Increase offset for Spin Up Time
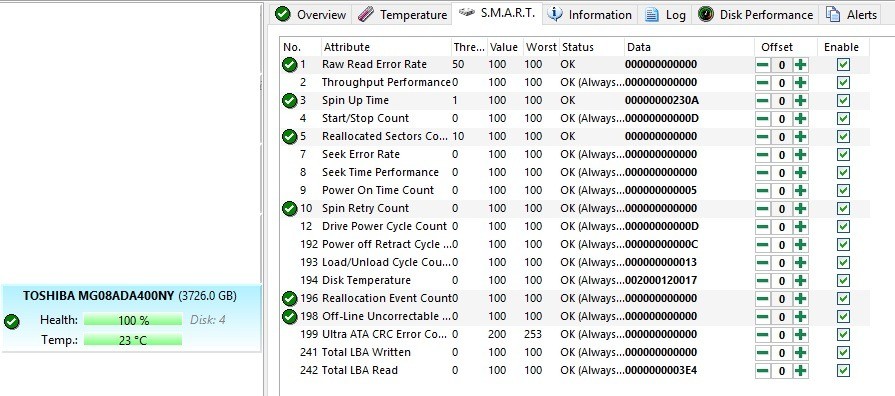 (801, 100)
